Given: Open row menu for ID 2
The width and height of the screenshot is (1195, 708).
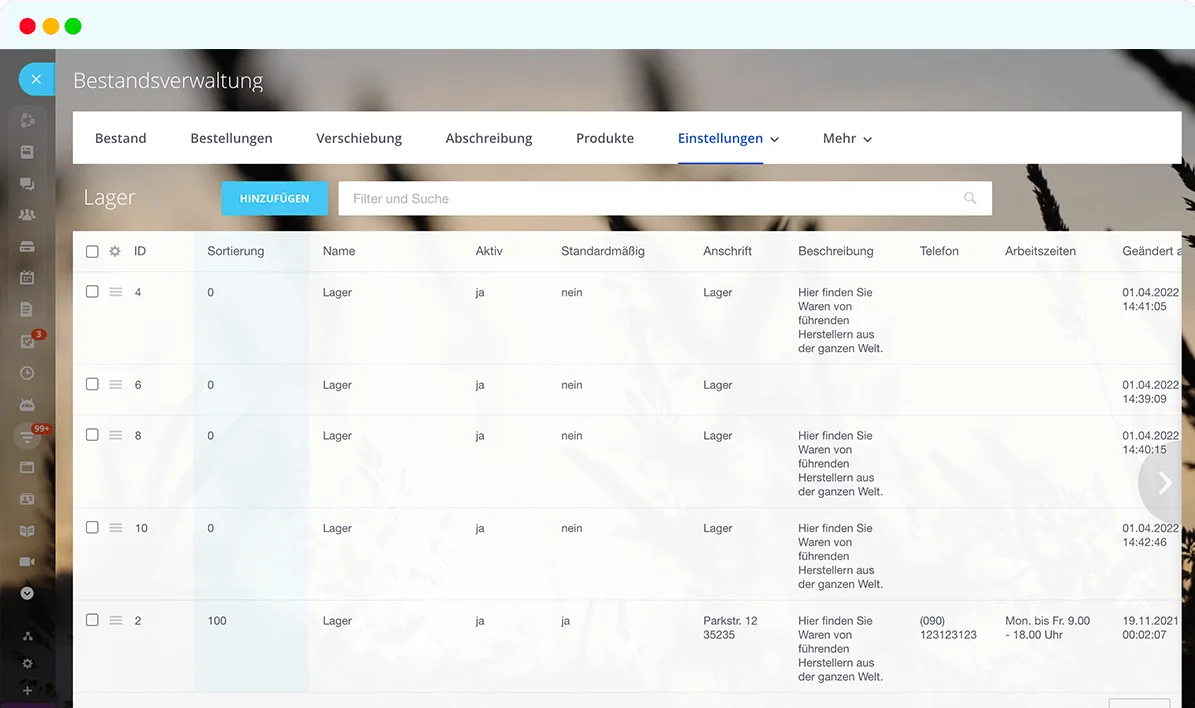Looking at the screenshot, I should click(x=116, y=620).
